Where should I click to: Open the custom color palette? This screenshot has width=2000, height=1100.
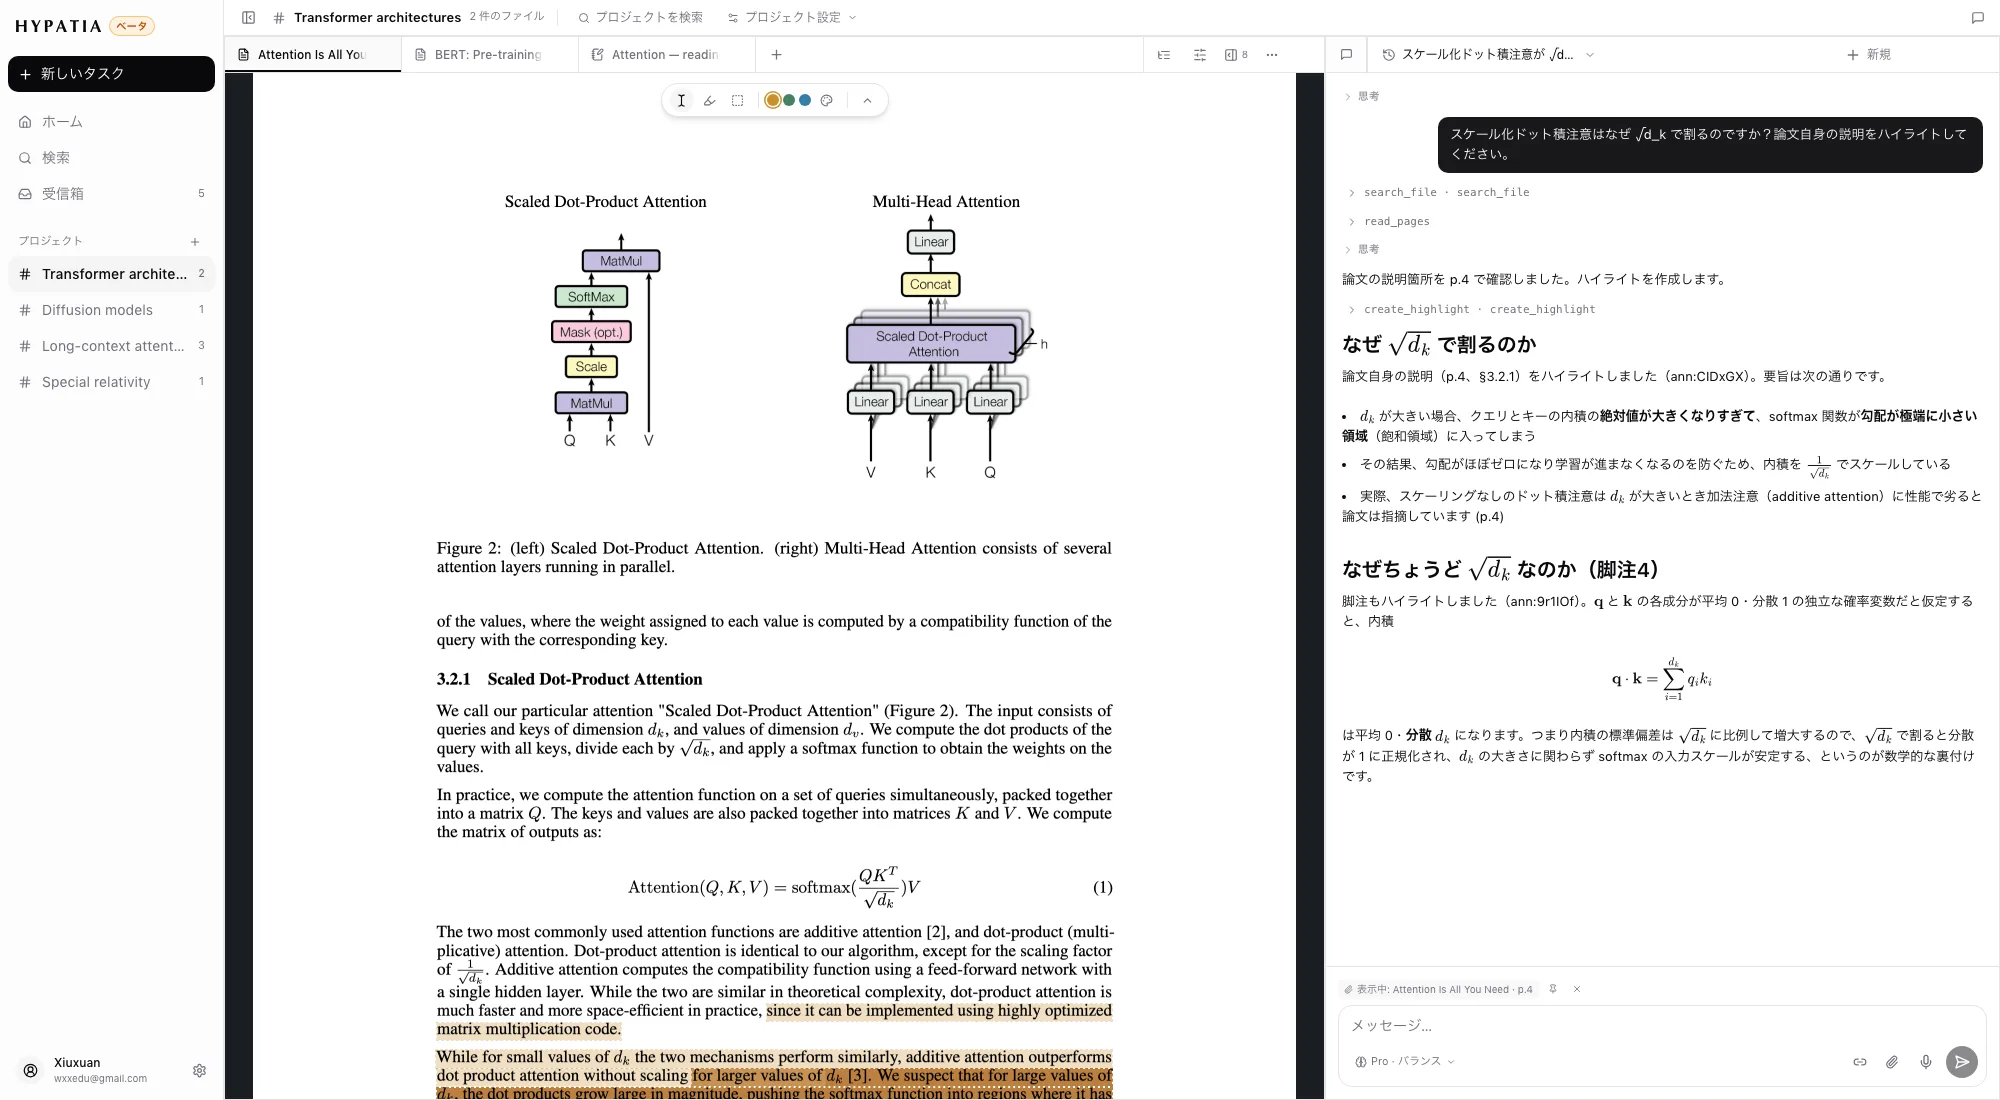[826, 100]
